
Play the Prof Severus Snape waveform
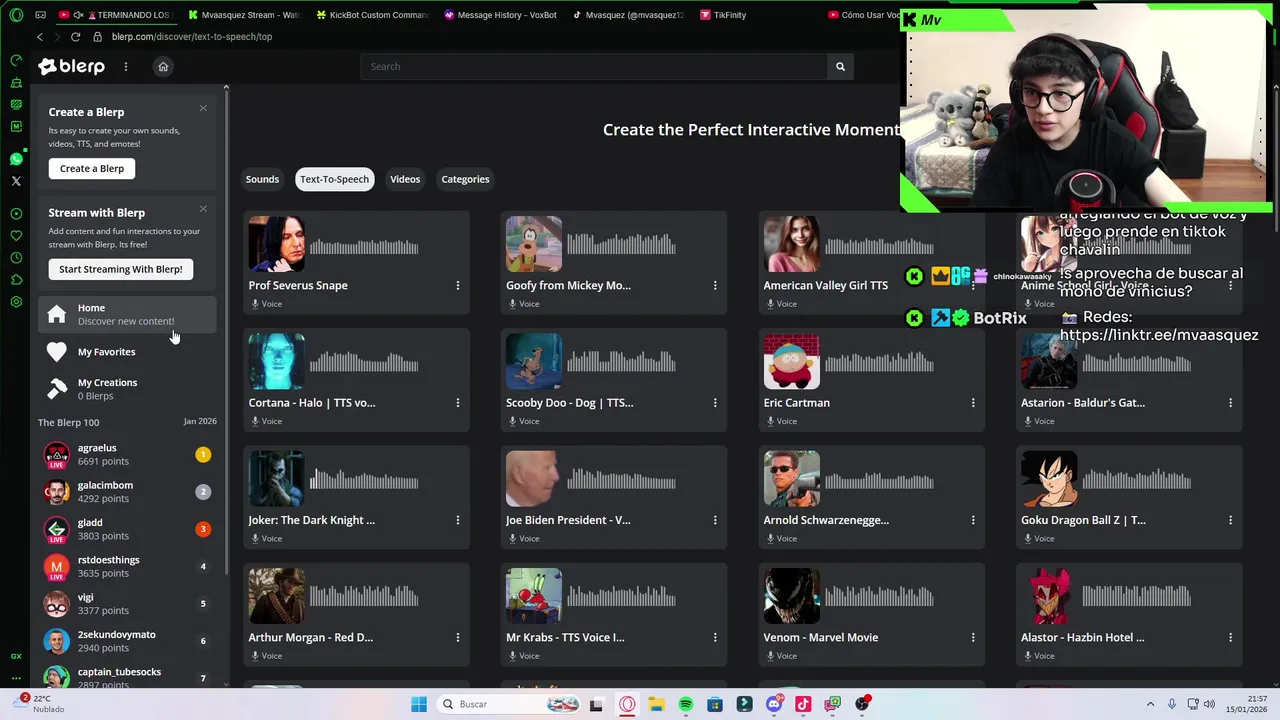pos(364,245)
